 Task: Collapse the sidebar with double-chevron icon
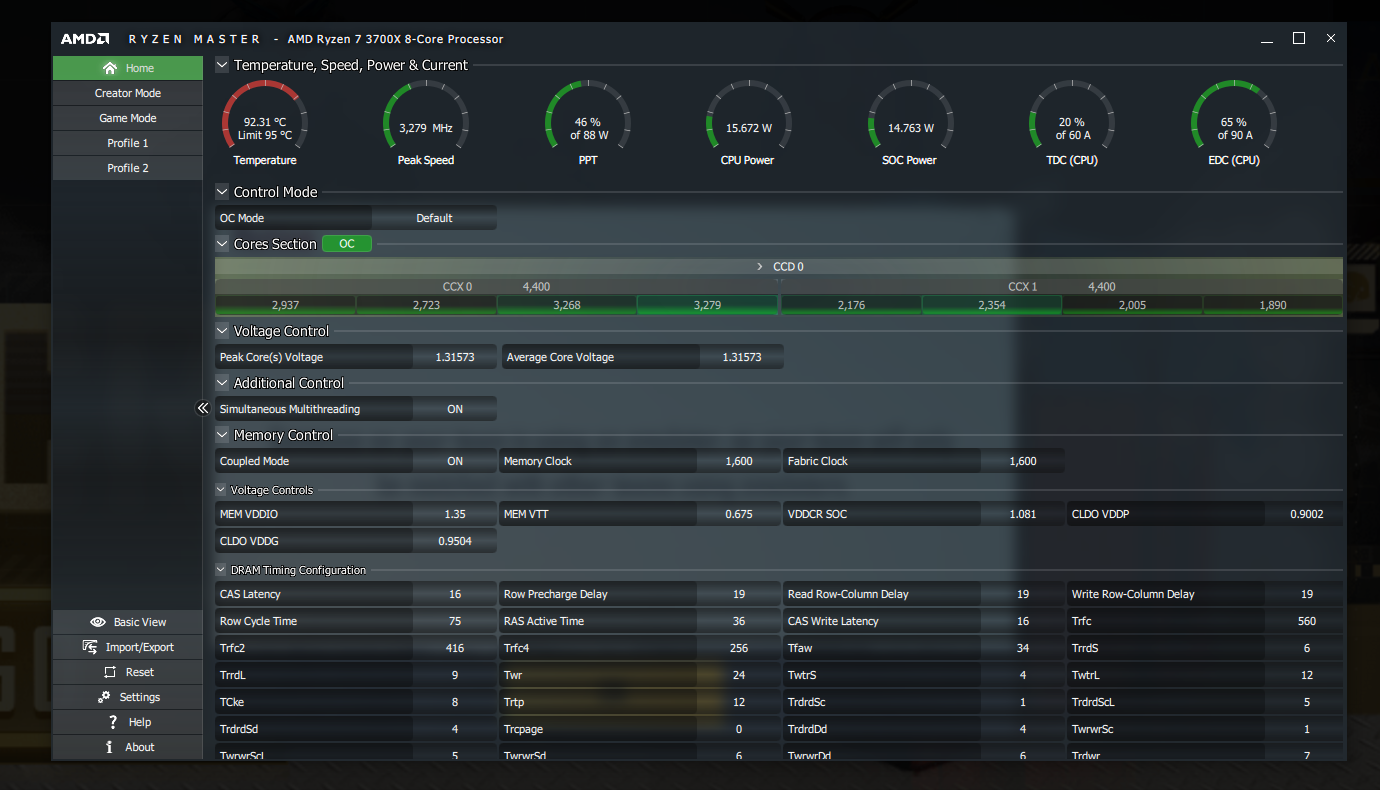point(203,408)
